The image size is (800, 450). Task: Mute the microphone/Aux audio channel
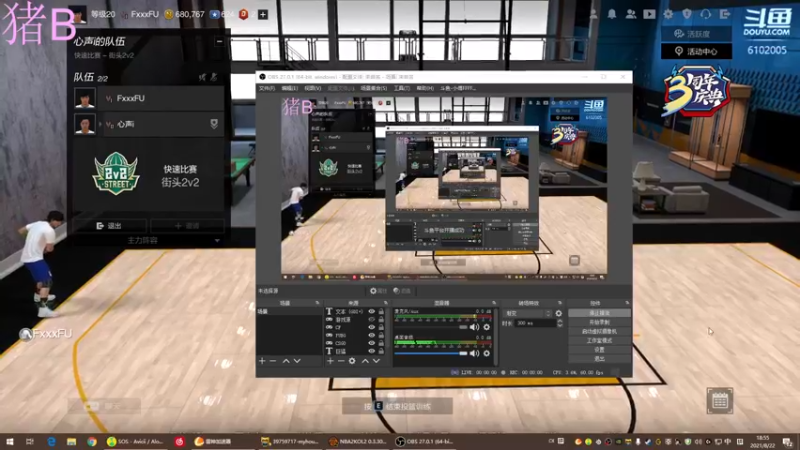click(474, 327)
